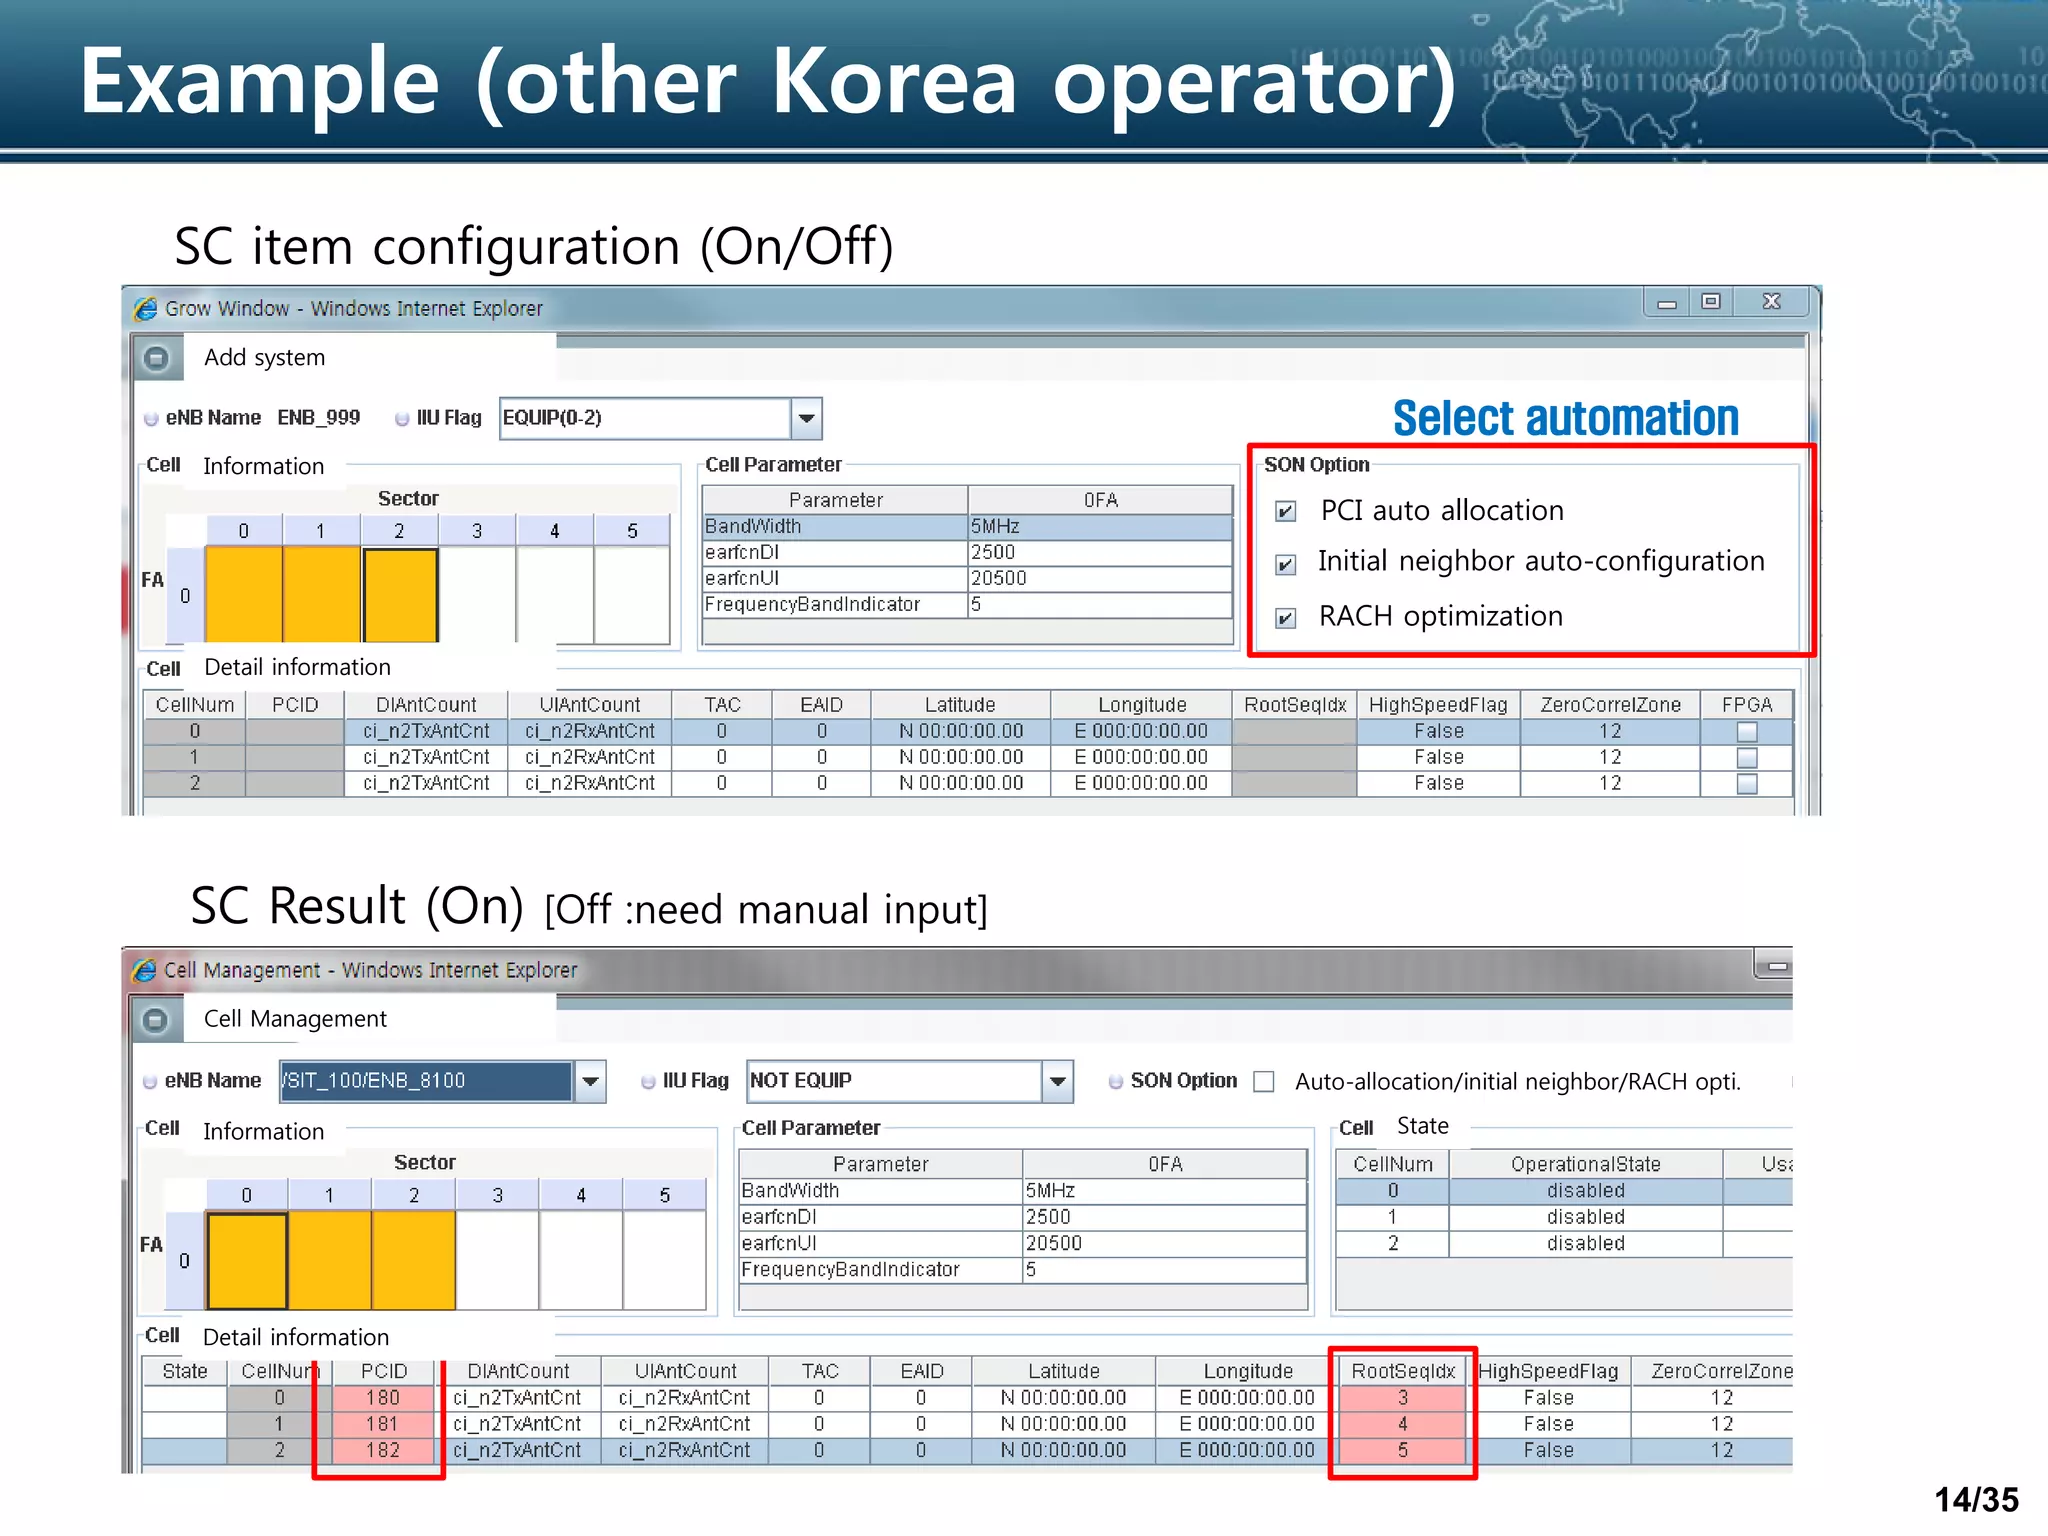Close the Grow Window
Screen dimensions: 2048x1536
pos(1771,302)
